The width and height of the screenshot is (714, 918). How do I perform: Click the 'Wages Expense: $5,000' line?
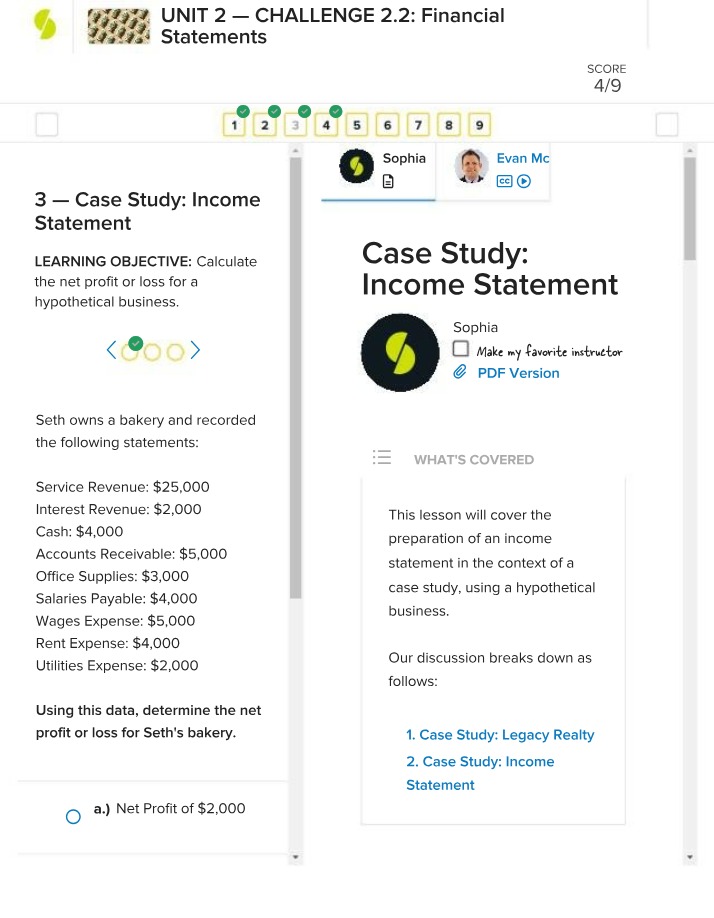click(115, 621)
